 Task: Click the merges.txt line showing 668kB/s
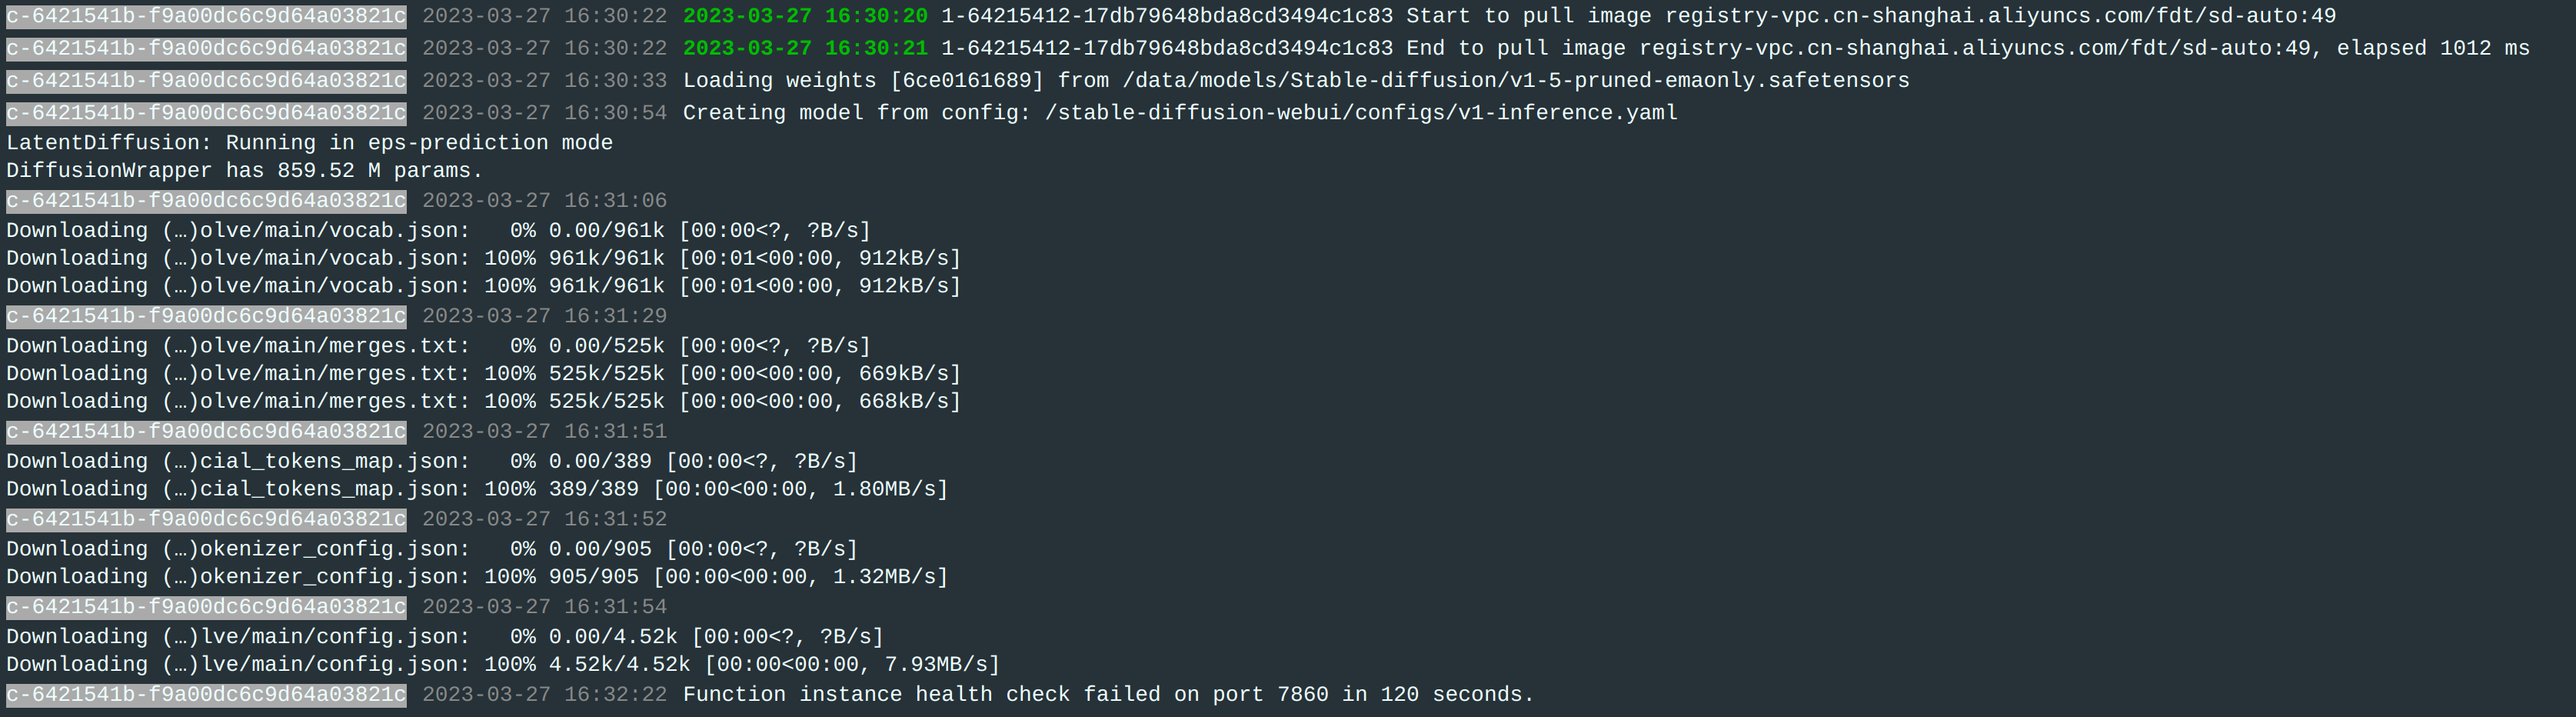[483, 401]
